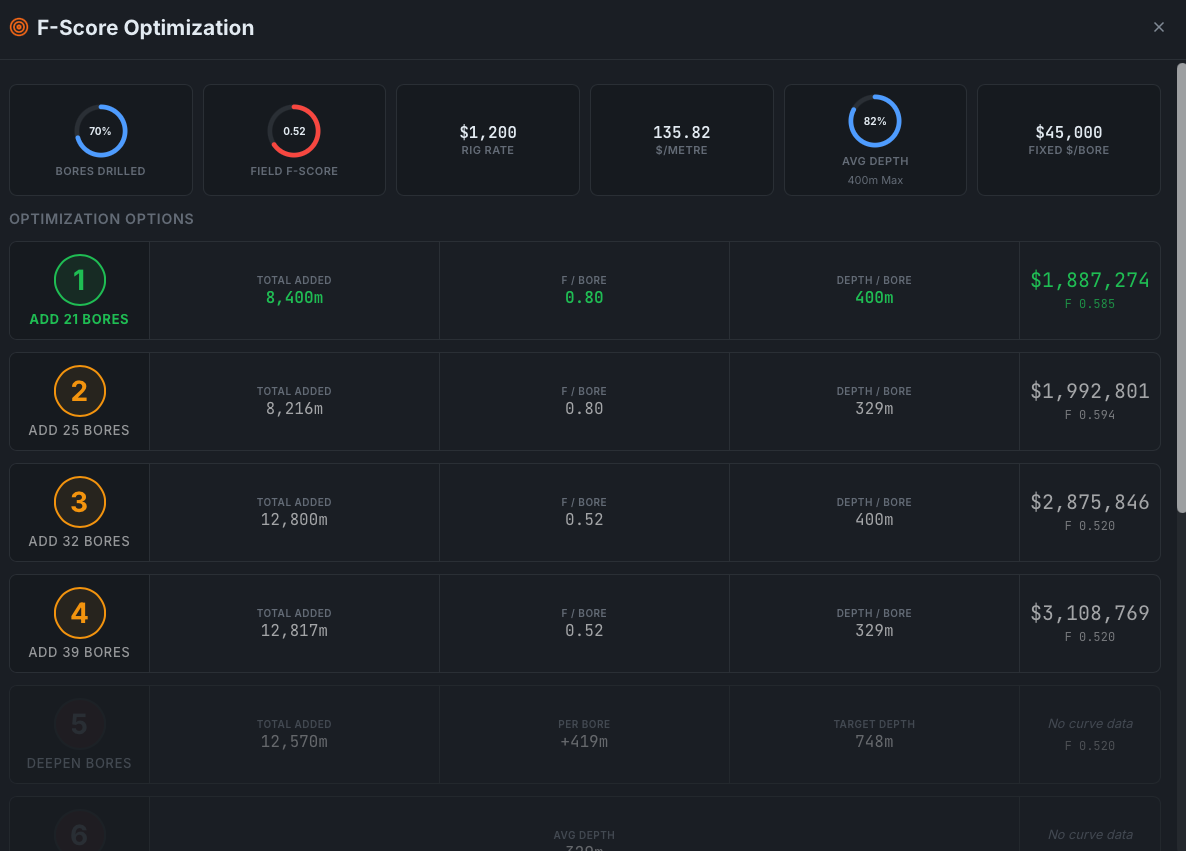
Task: Click the green $1,887,274 cost value
Action: pos(1090,279)
